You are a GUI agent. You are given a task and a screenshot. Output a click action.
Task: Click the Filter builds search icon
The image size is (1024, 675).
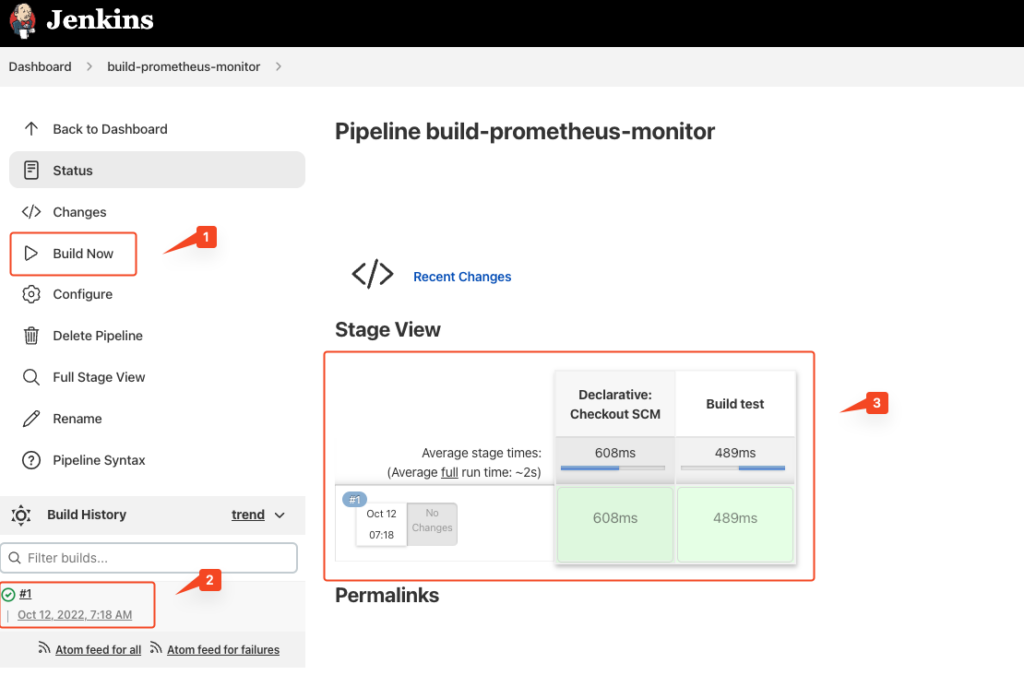point(15,558)
